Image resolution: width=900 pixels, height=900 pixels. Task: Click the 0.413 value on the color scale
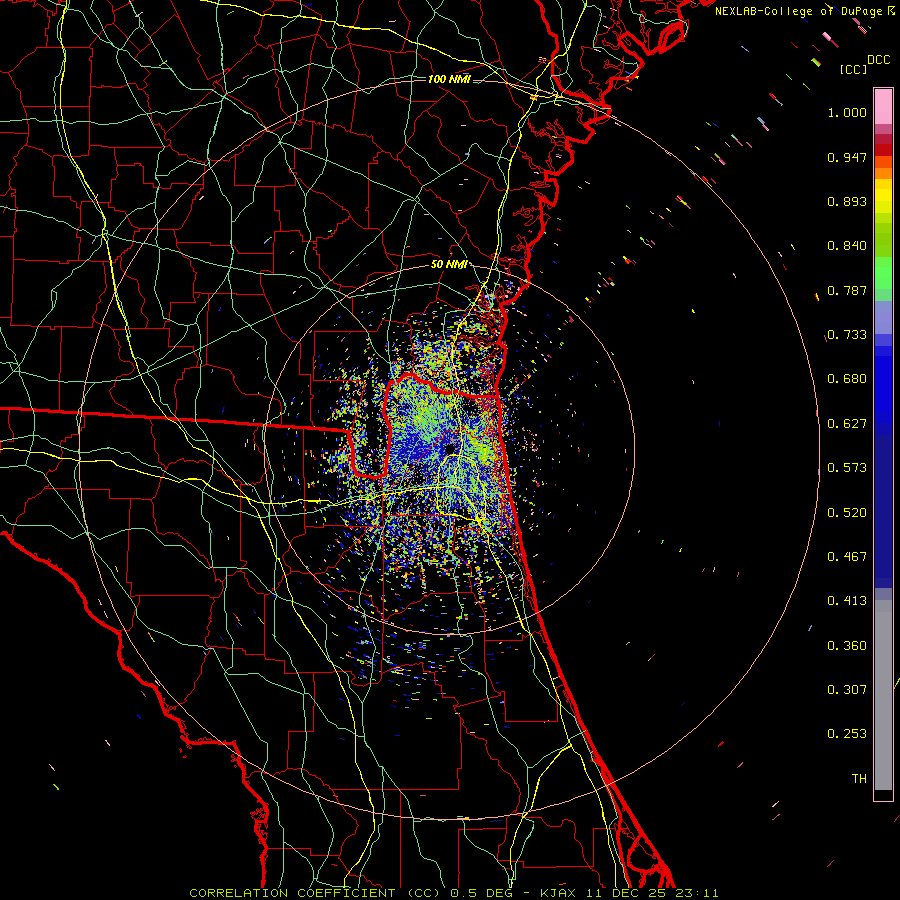click(x=847, y=601)
